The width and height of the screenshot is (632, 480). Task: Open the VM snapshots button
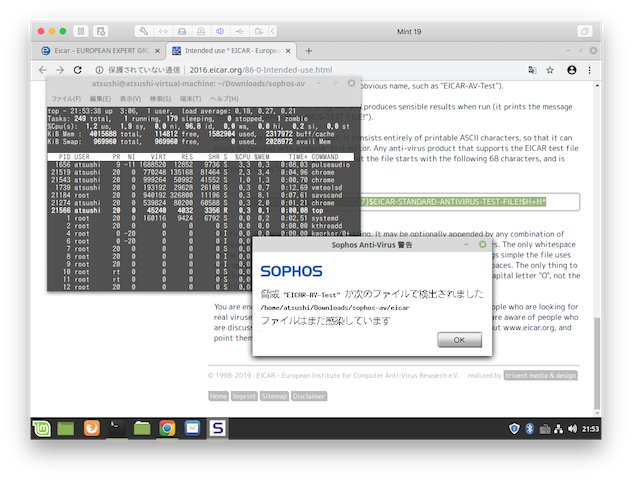point(100,31)
